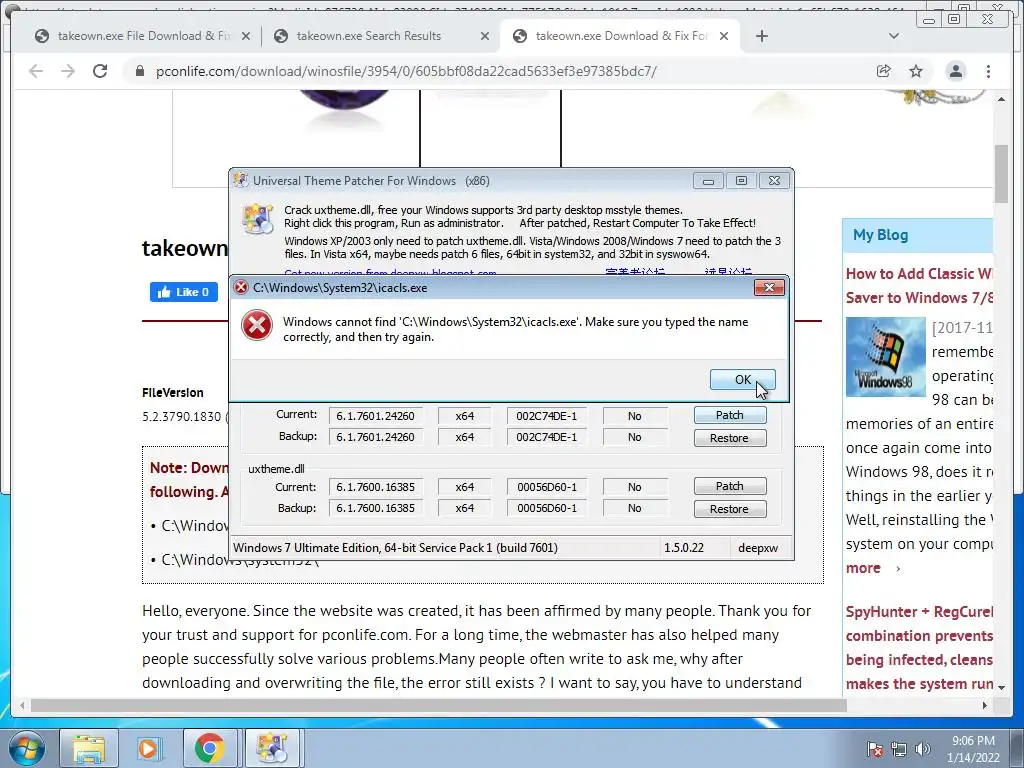1024x768 pixels.
Task: Switch to takeown.exe File Download tab
Action: pyautogui.click(x=142, y=36)
